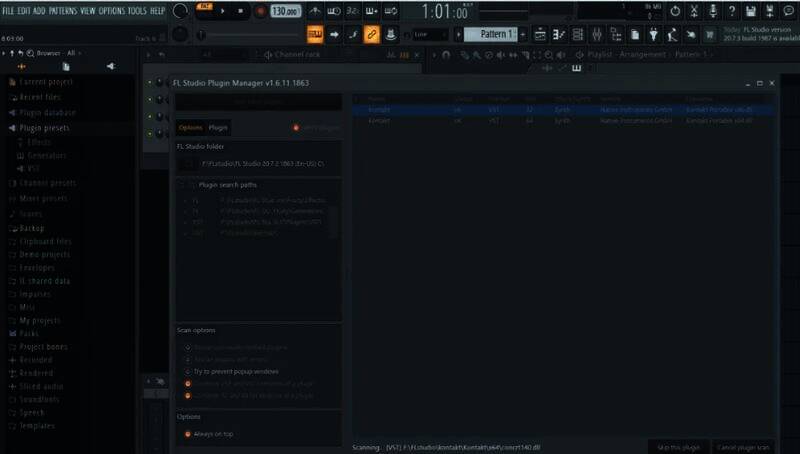Open the plugin picker plug icon
The height and width of the screenshot is (454, 800).
654,34
